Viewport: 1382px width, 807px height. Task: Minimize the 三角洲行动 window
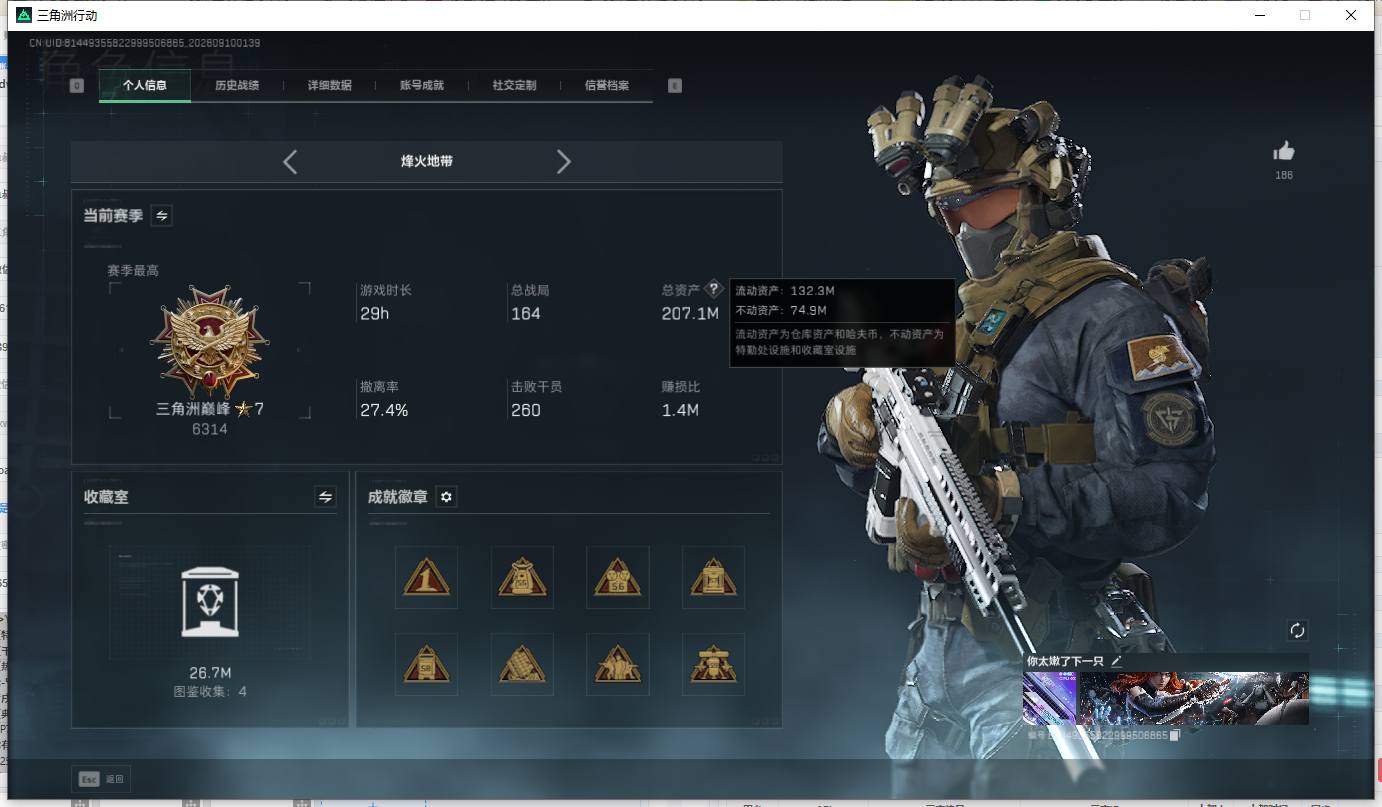pyautogui.click(x=1259, y=15)
